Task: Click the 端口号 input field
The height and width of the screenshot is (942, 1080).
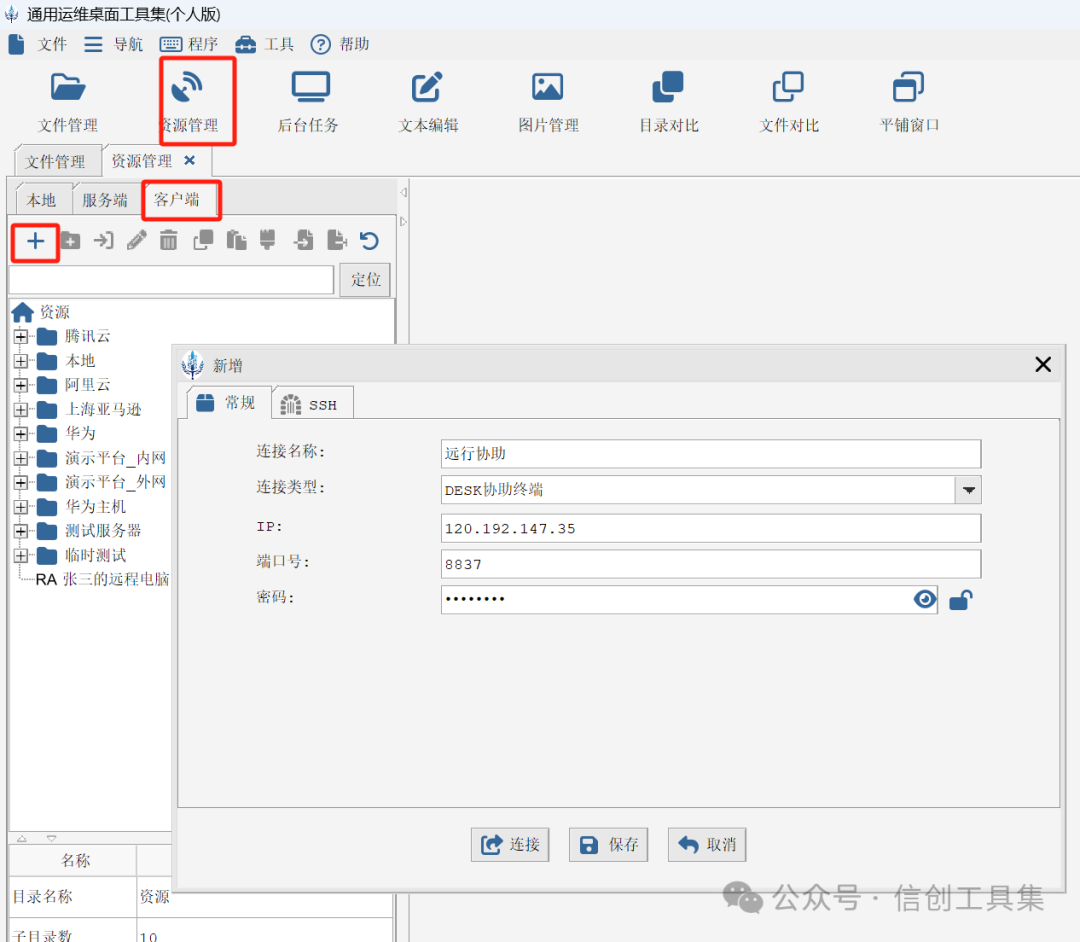Action: [x=711, y=564]
